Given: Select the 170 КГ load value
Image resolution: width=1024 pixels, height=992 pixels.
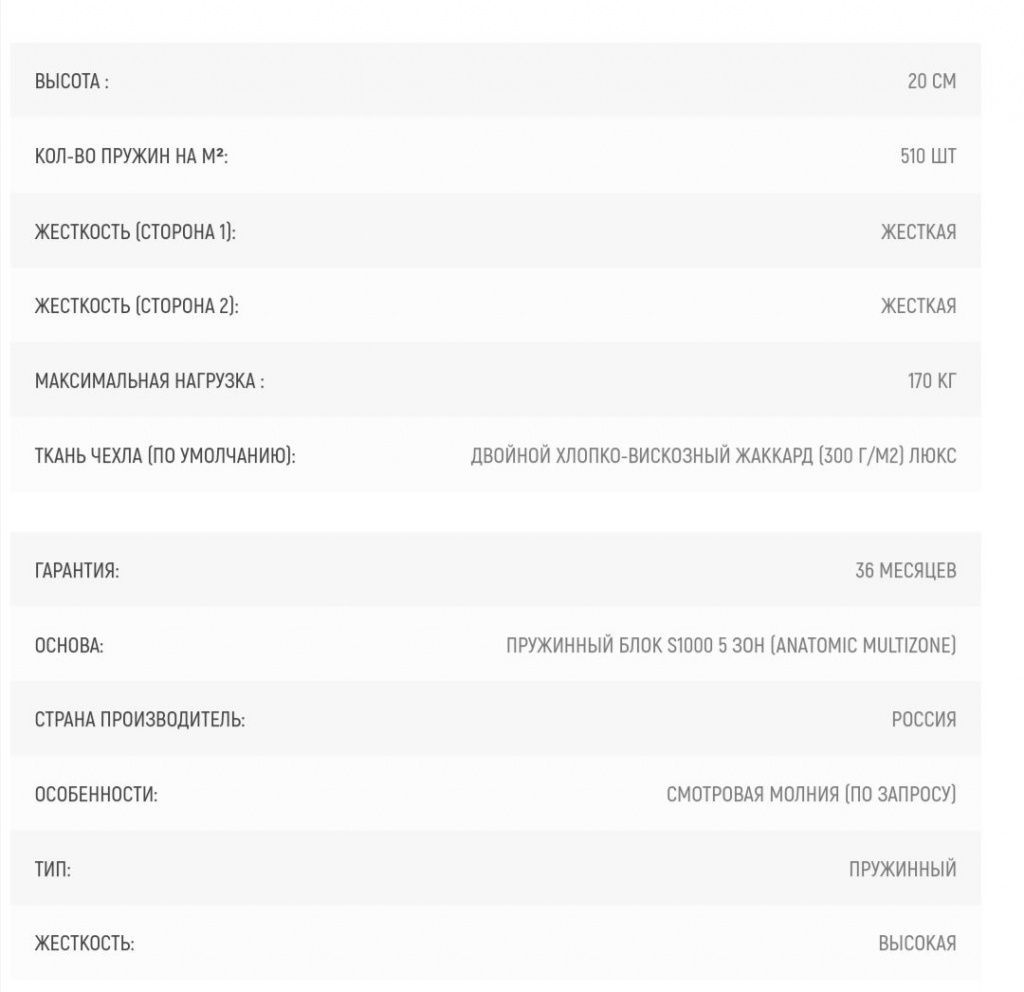Looking at the screenshot, I should [x=931, y=381].
